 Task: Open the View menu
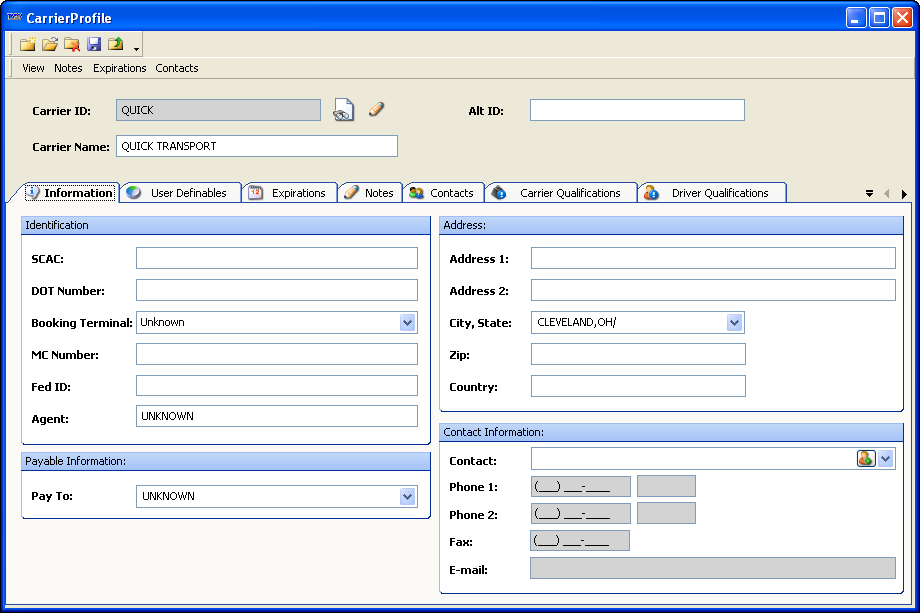pyautogui.click(x=33, y=68)
